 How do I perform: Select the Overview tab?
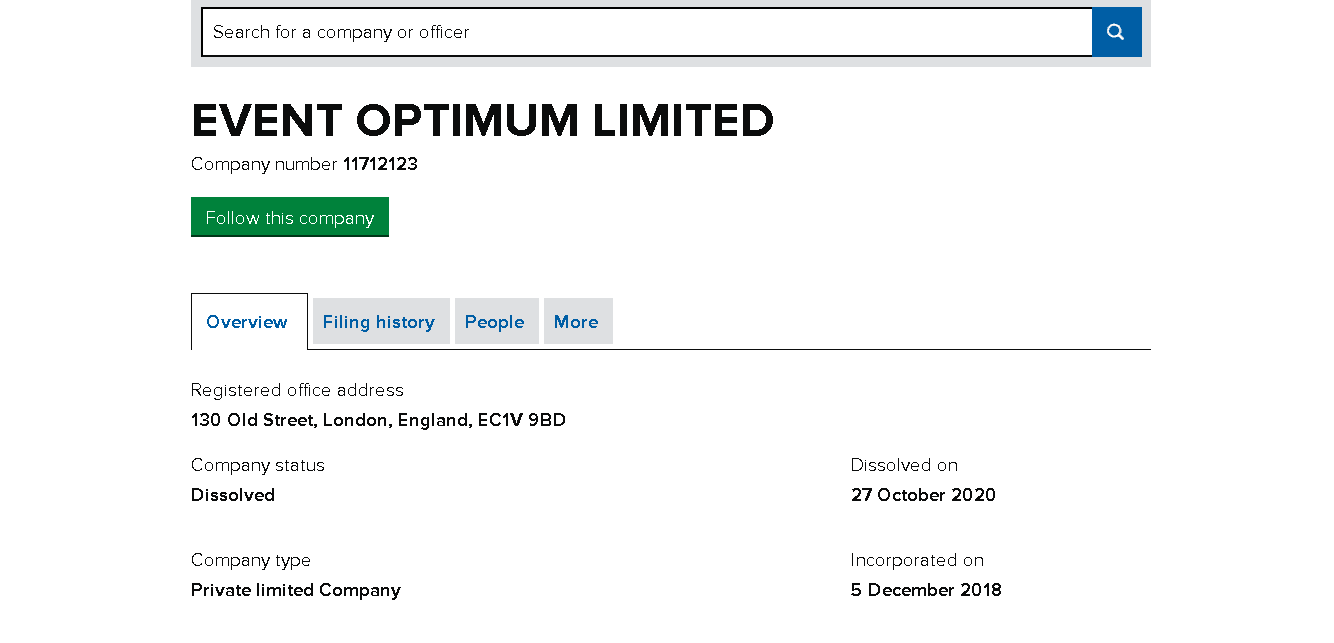tap(247, 322)
